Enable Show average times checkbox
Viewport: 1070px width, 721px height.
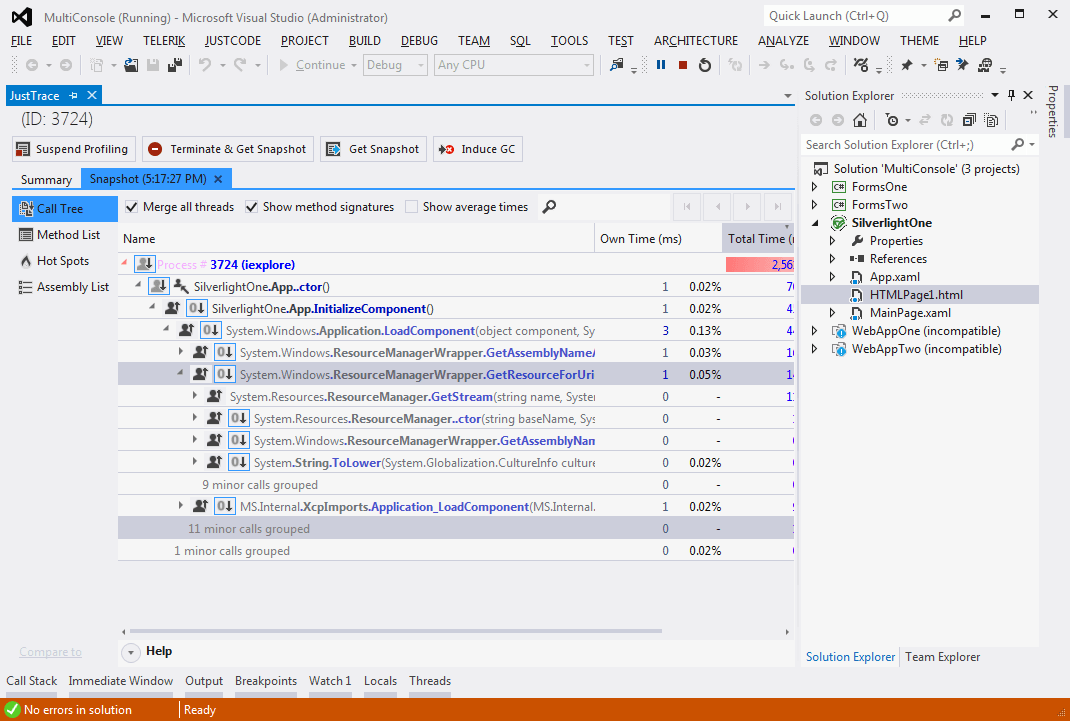411,207
